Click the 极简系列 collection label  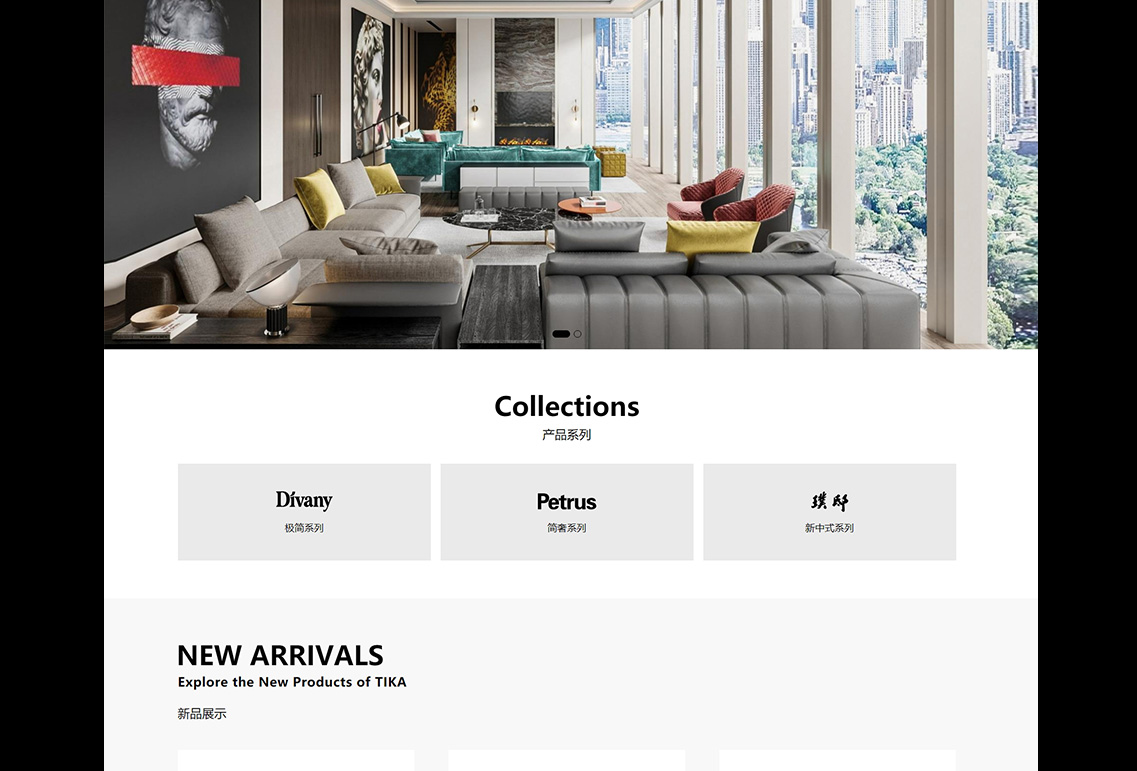[x=304, y=528]
